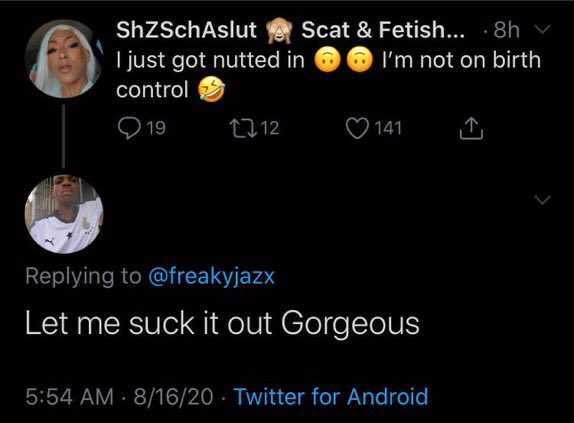Screen dimensions: 574x423
Task: Open the original poster's profile picture
Action: click(x=64, y=59)
